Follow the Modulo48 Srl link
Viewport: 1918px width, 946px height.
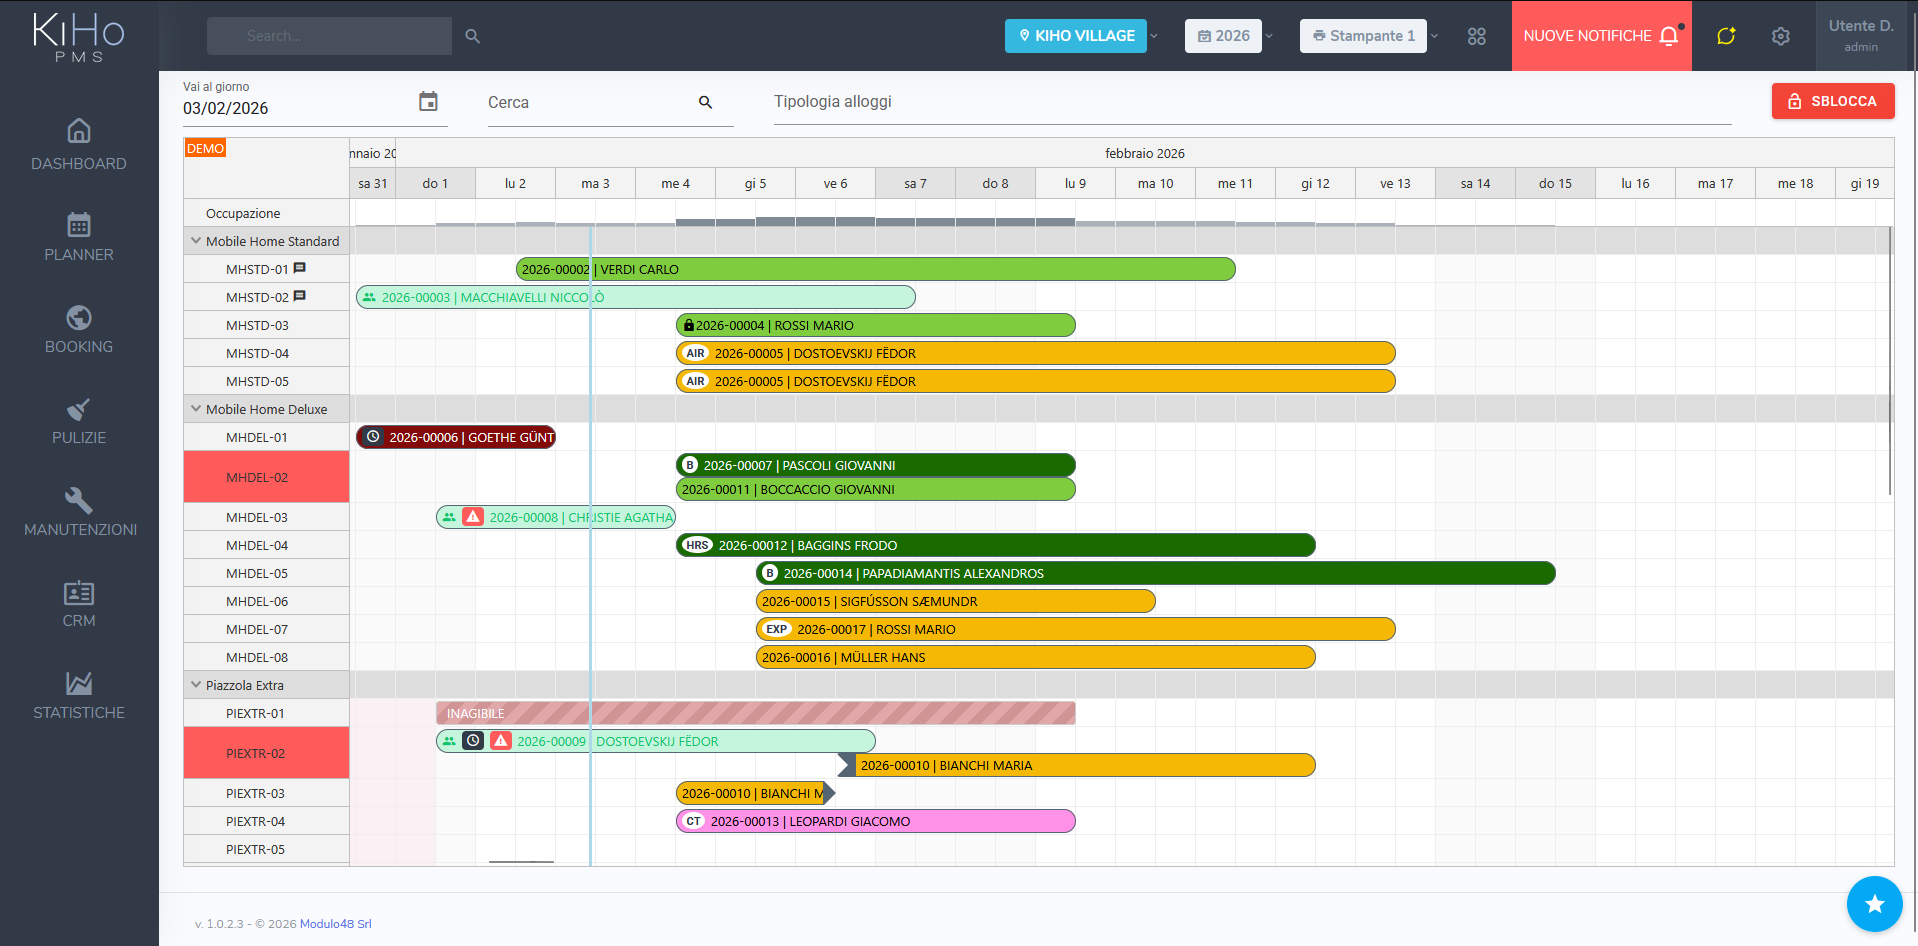click(336, 924)
